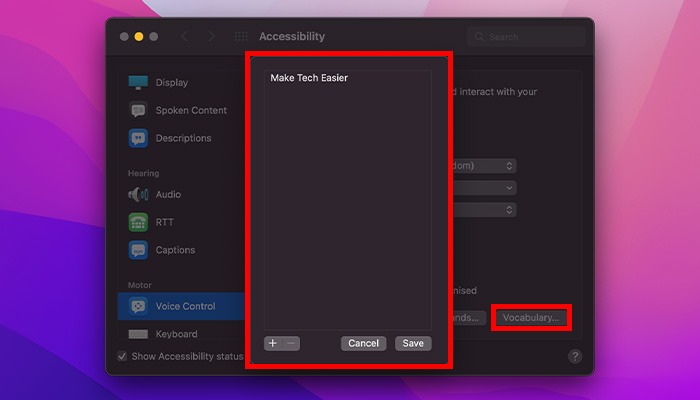Go back with the left chevron

point(185,37)
